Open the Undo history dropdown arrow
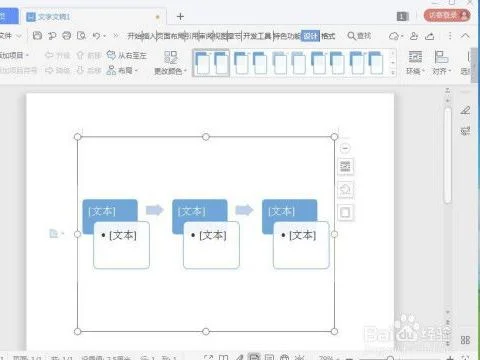This screenshot has width=480, height=360. 105,36
